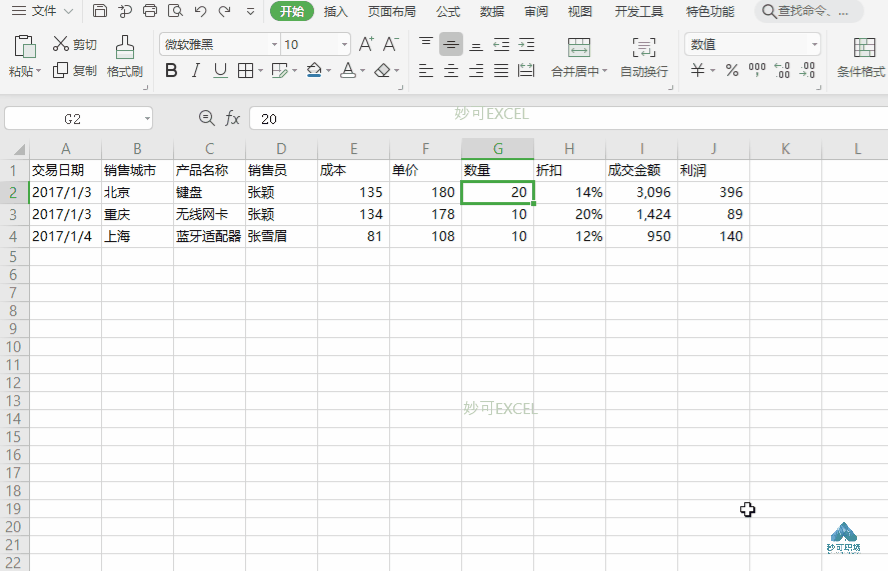This screenshot has height=571, width=888.
Task: Align text left
Action: pyautogui.click(x=426, y=71)
